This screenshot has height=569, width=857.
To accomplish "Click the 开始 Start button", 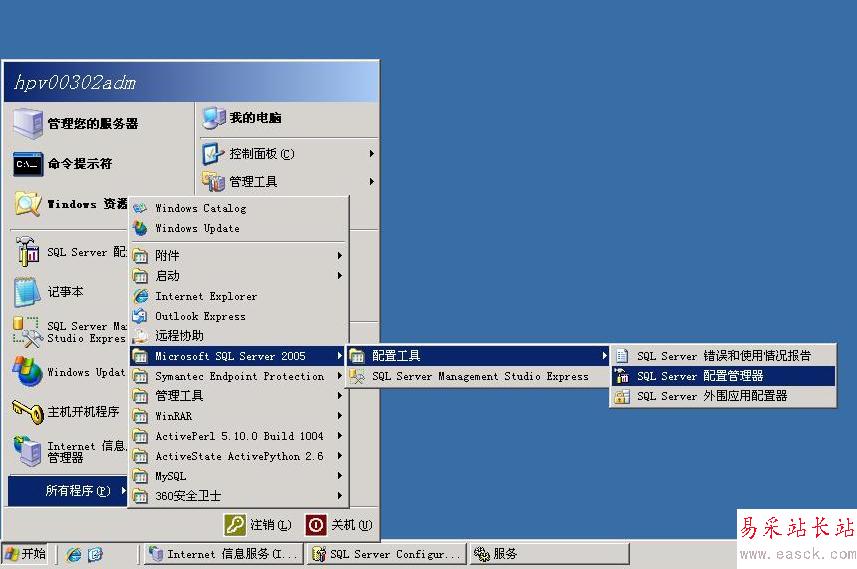I will (25, 554).
